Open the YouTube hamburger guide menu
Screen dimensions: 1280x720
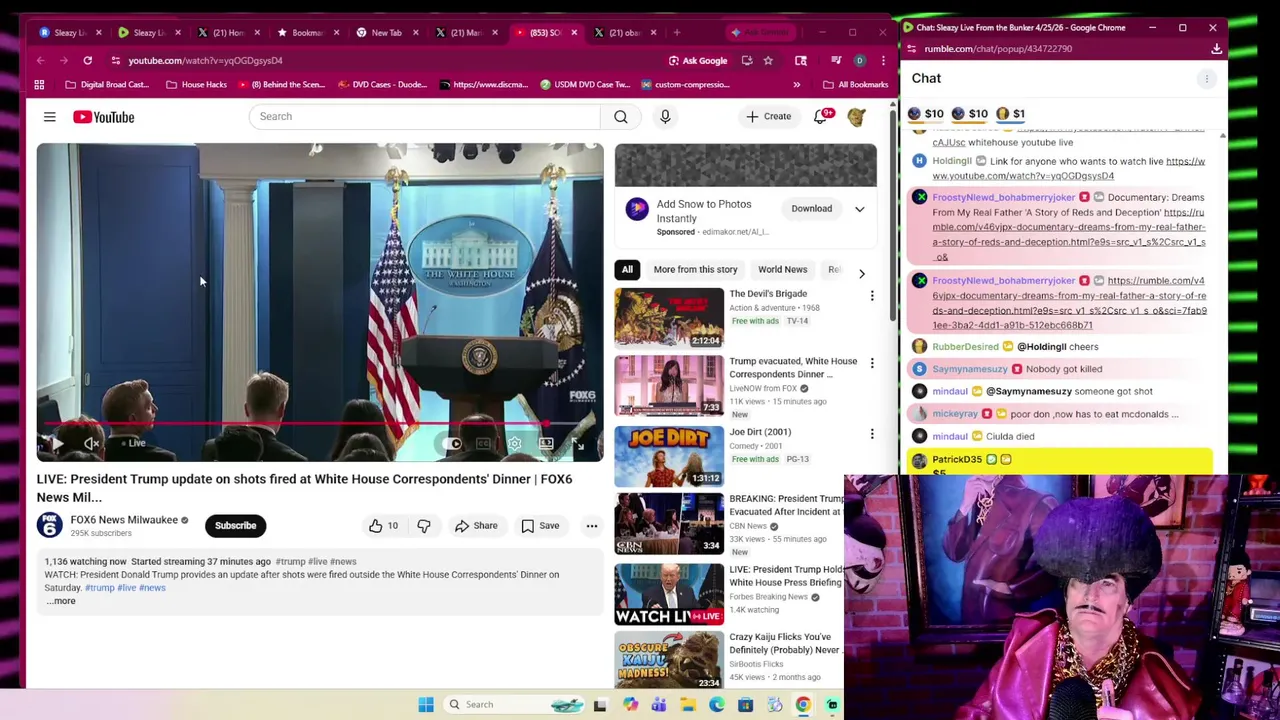click(49, 117)
